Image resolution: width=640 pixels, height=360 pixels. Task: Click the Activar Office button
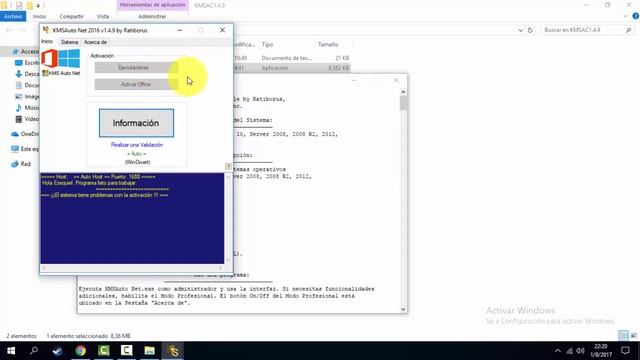[136, 84]
